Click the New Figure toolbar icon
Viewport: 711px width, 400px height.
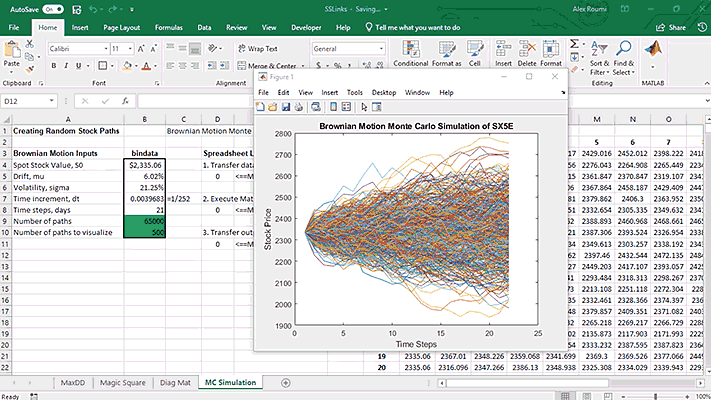(x=262, y=107)
